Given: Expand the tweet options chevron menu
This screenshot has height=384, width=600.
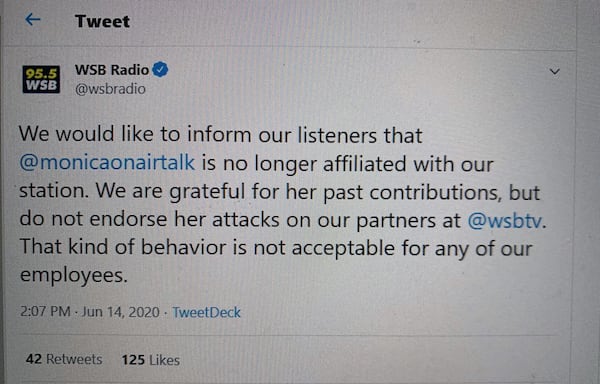Looking at the screenshot, I should [x=554, y=72].
